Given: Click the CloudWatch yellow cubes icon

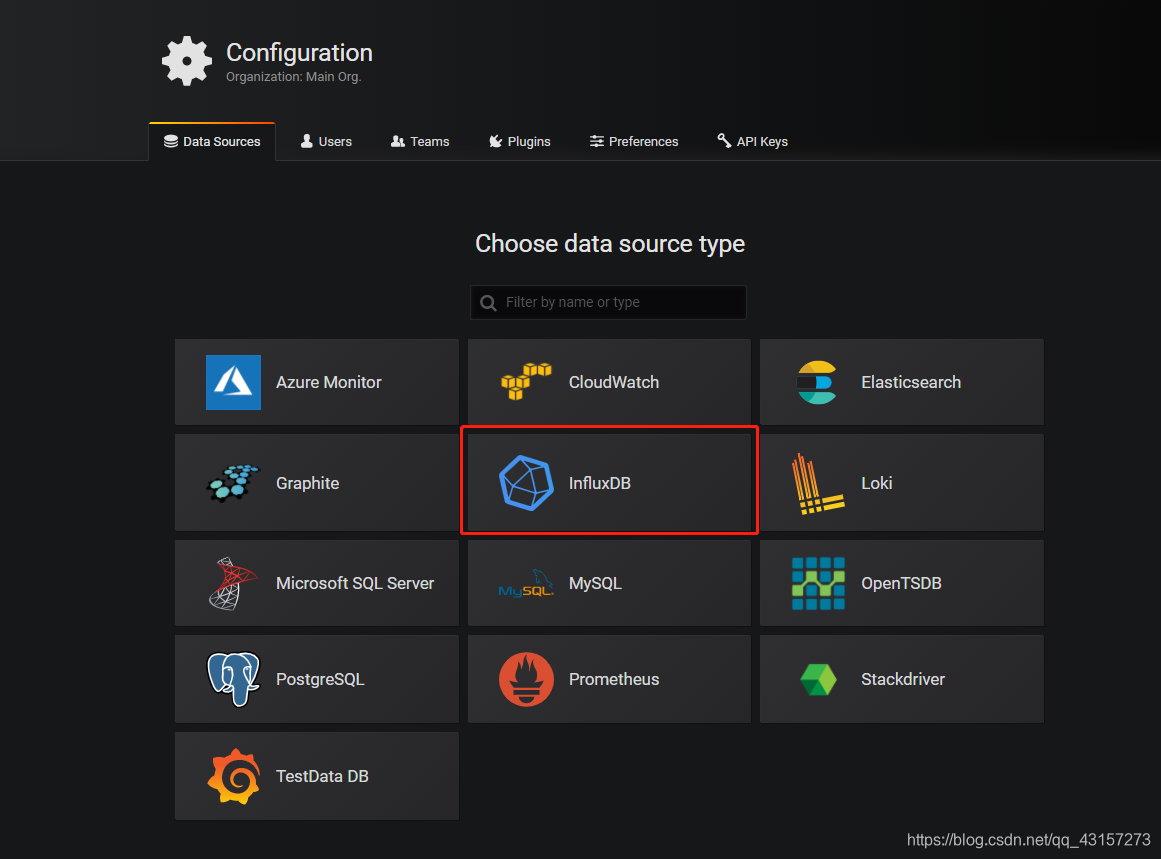Looking at the screenshot, I should pos(526,381).
